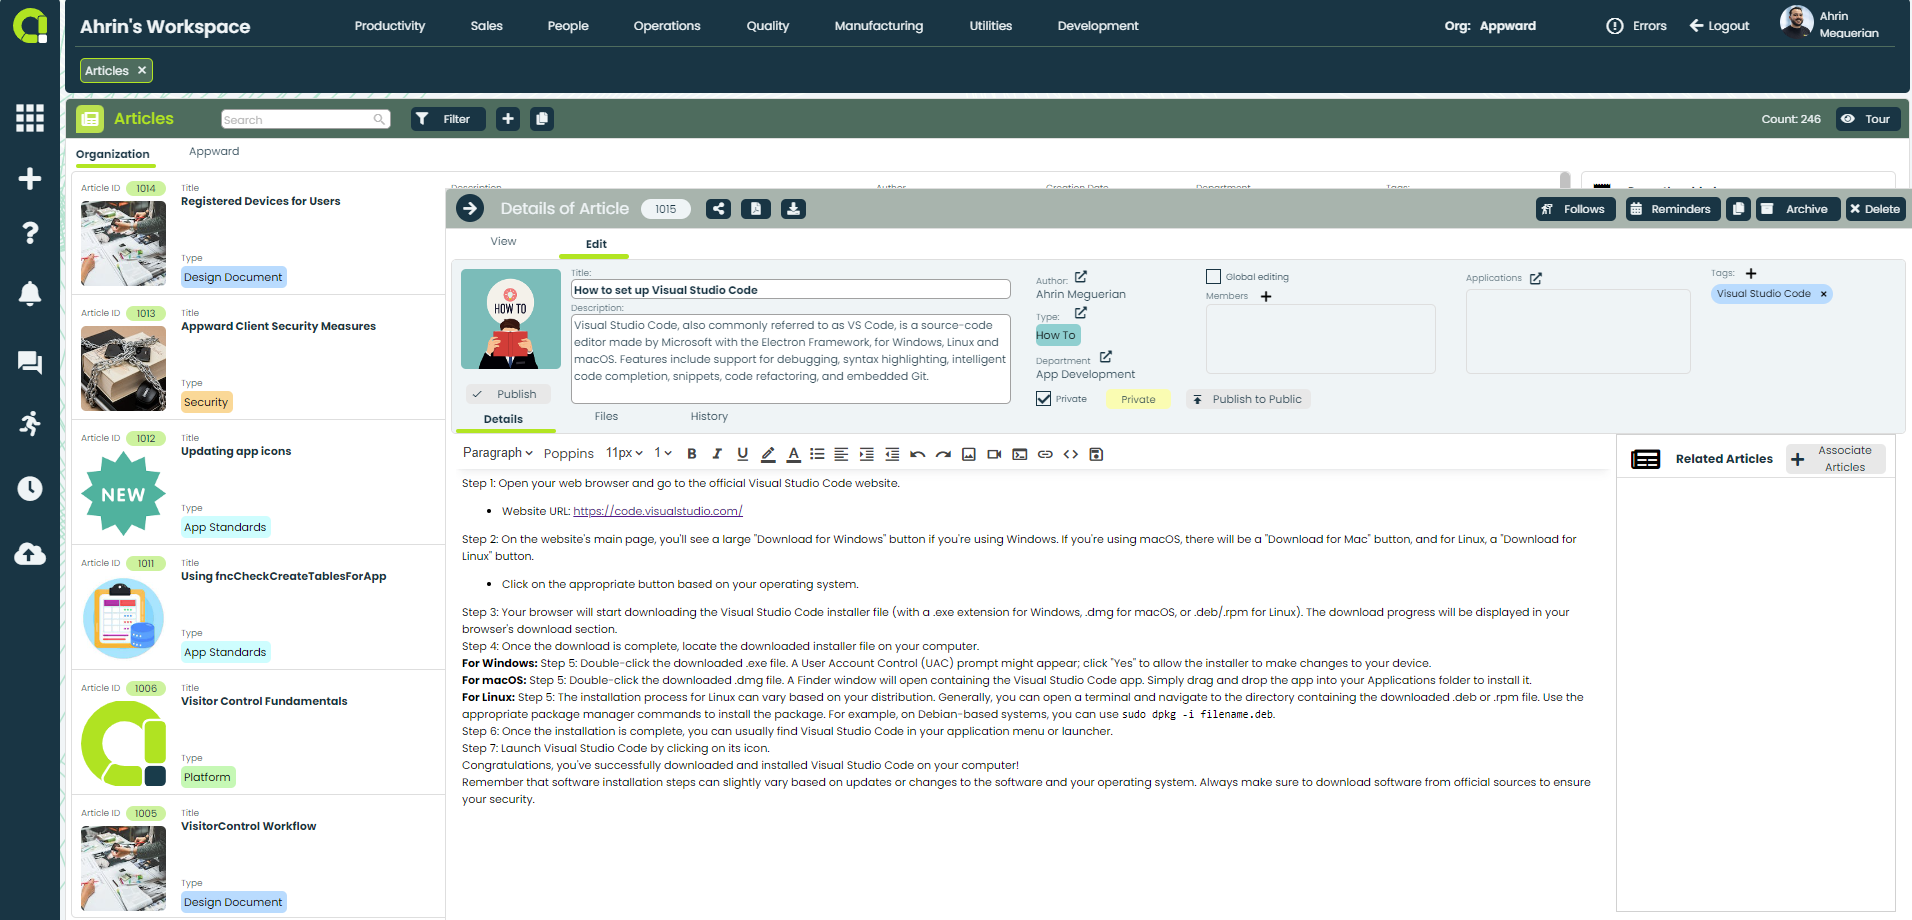Switch to the History tab
The width and height of the screenshot is (1912, 920).
click(709, 416)
